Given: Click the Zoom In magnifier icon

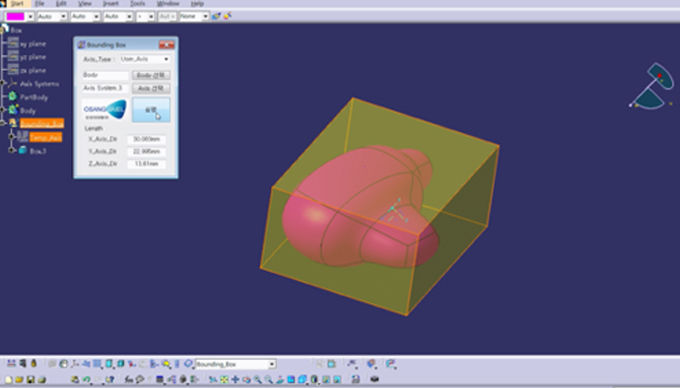Looking at the screenshot, I should [x=258, y=380].
